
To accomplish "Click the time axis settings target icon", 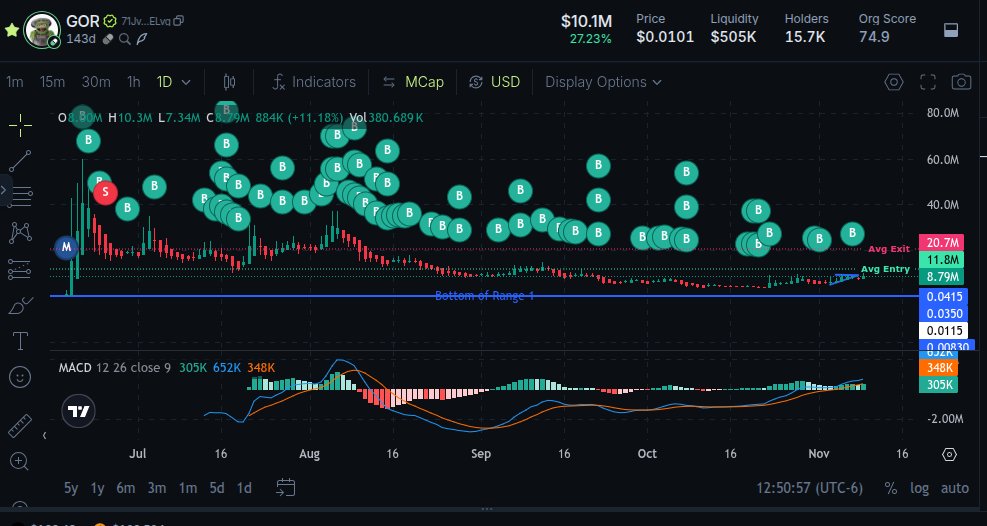I will pos(950,454).
